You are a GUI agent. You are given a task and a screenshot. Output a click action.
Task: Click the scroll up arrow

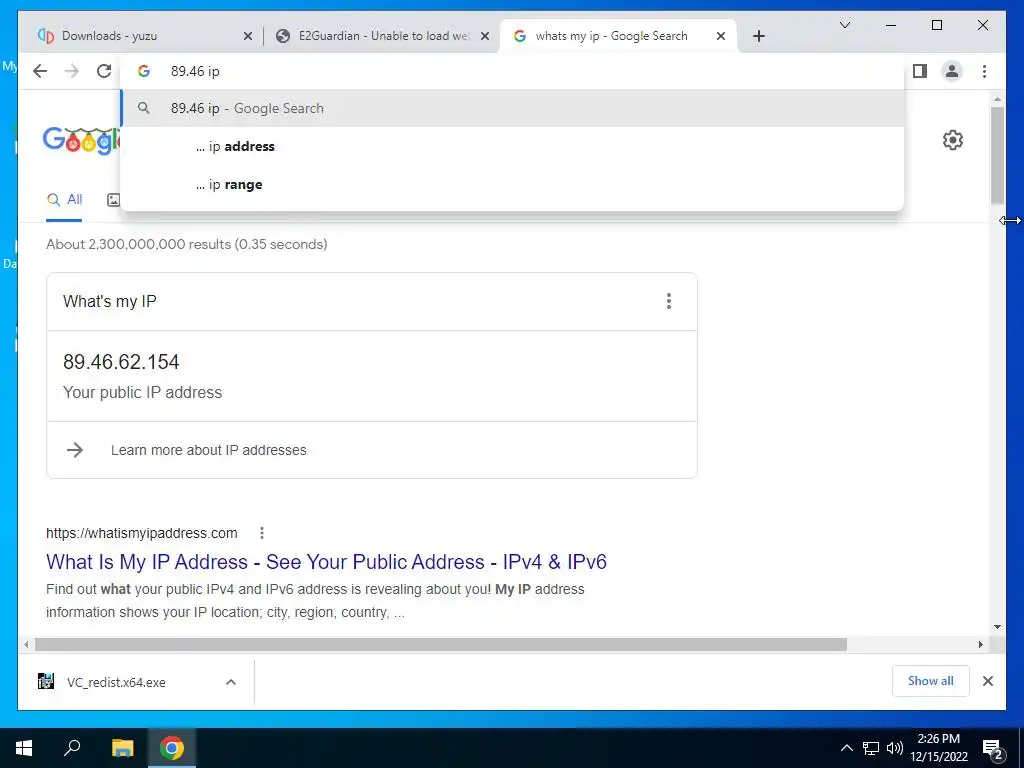[x=997, y=99]
